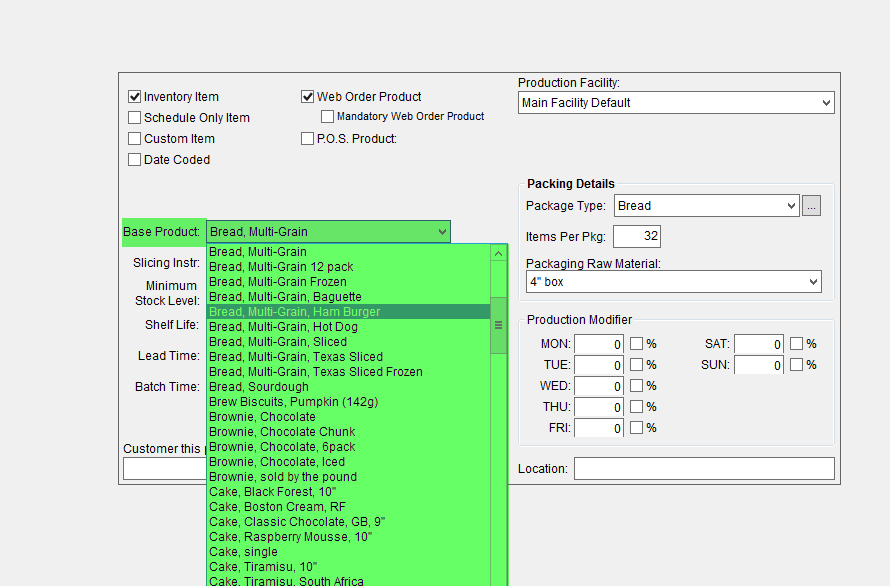Viewport: 890px width, 586px height.
Task: Pick Bread, Multi-Grain, Baguette
Action: pos(349,296)
